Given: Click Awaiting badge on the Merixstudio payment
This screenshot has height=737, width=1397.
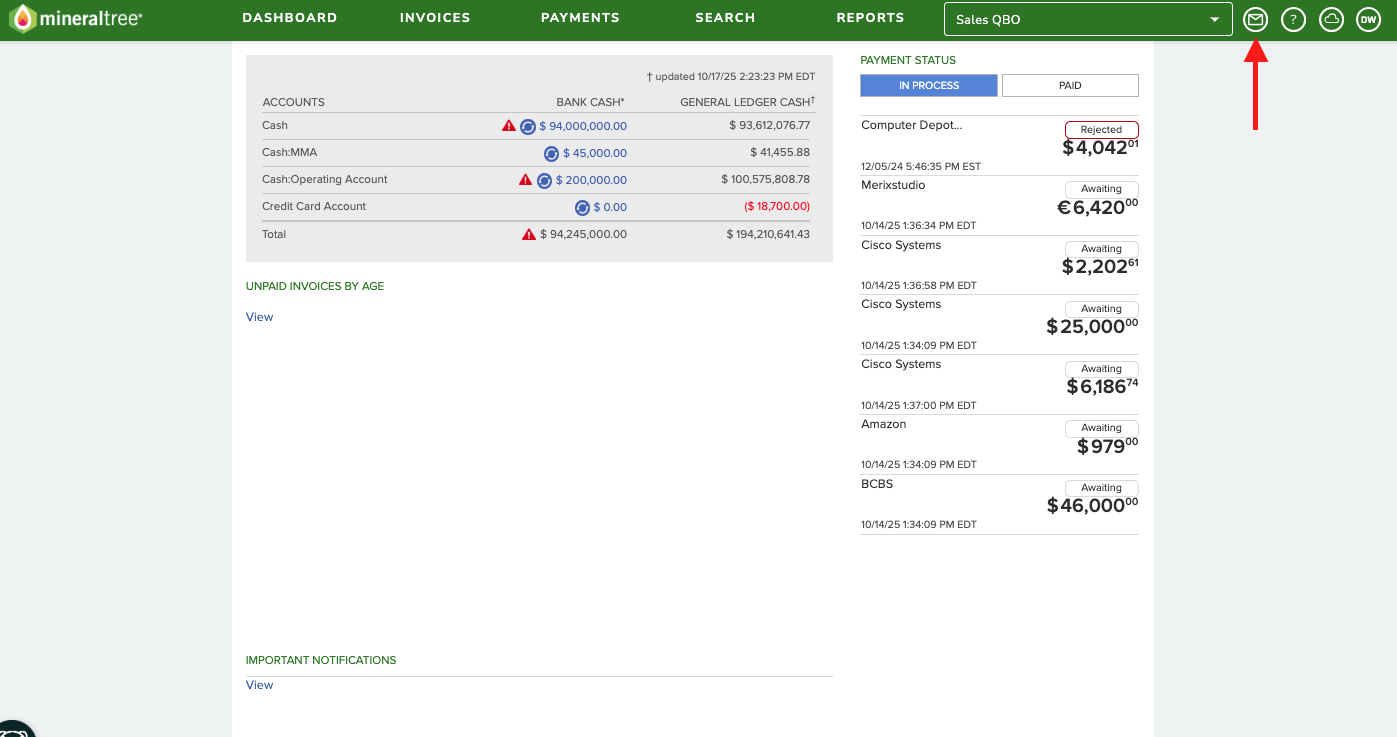Looking at the screenshot, I should click(1101, 189).
